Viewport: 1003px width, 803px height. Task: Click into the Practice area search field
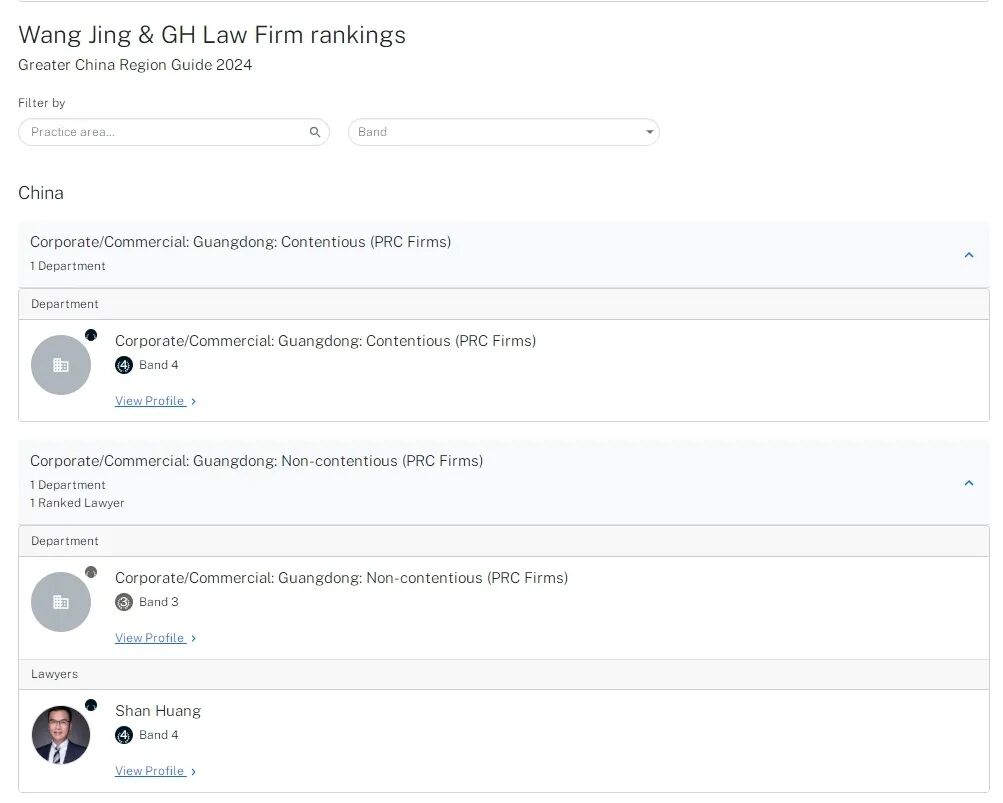point(173,132)
